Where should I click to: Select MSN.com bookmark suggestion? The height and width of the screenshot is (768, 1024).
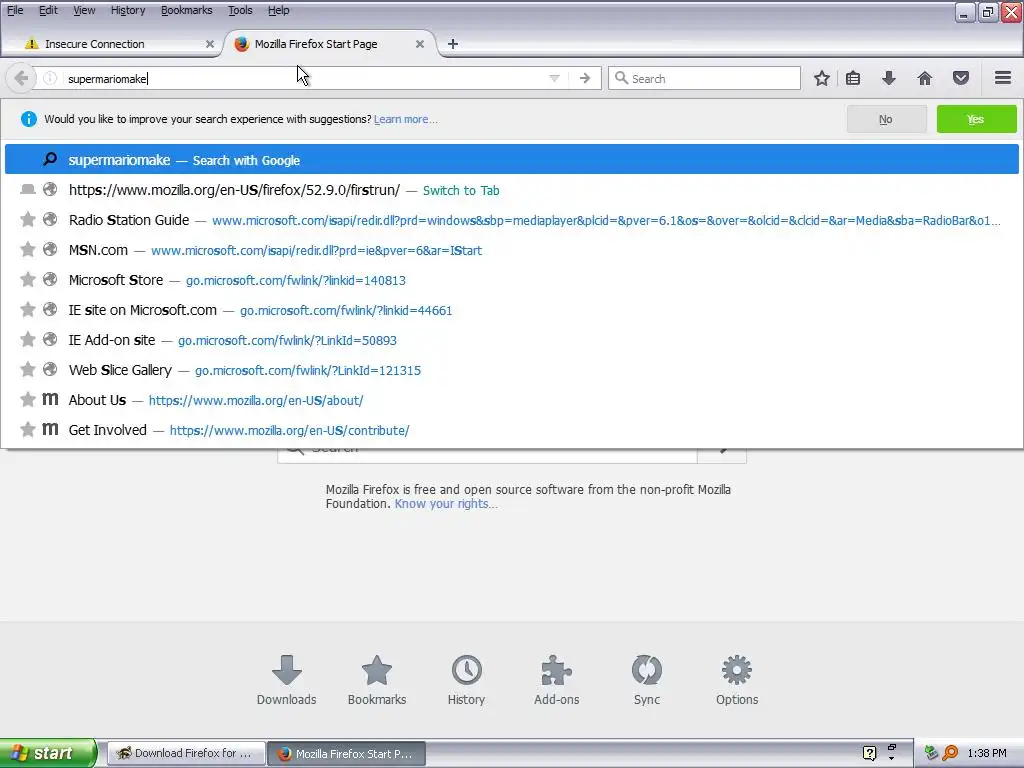(511, 250)
